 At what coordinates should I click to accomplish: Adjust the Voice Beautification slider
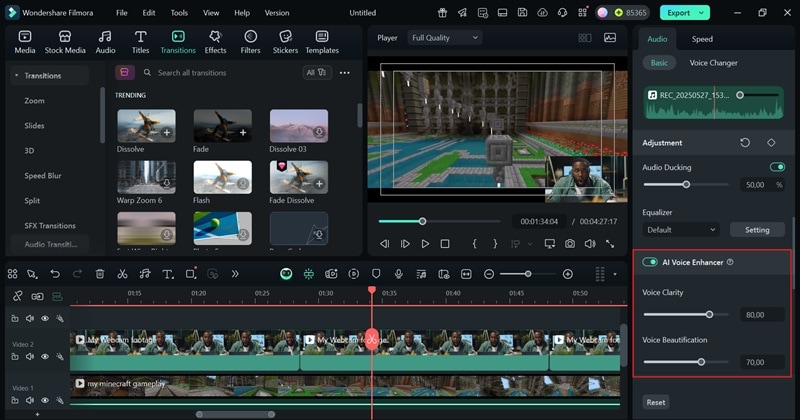point(686,362)
